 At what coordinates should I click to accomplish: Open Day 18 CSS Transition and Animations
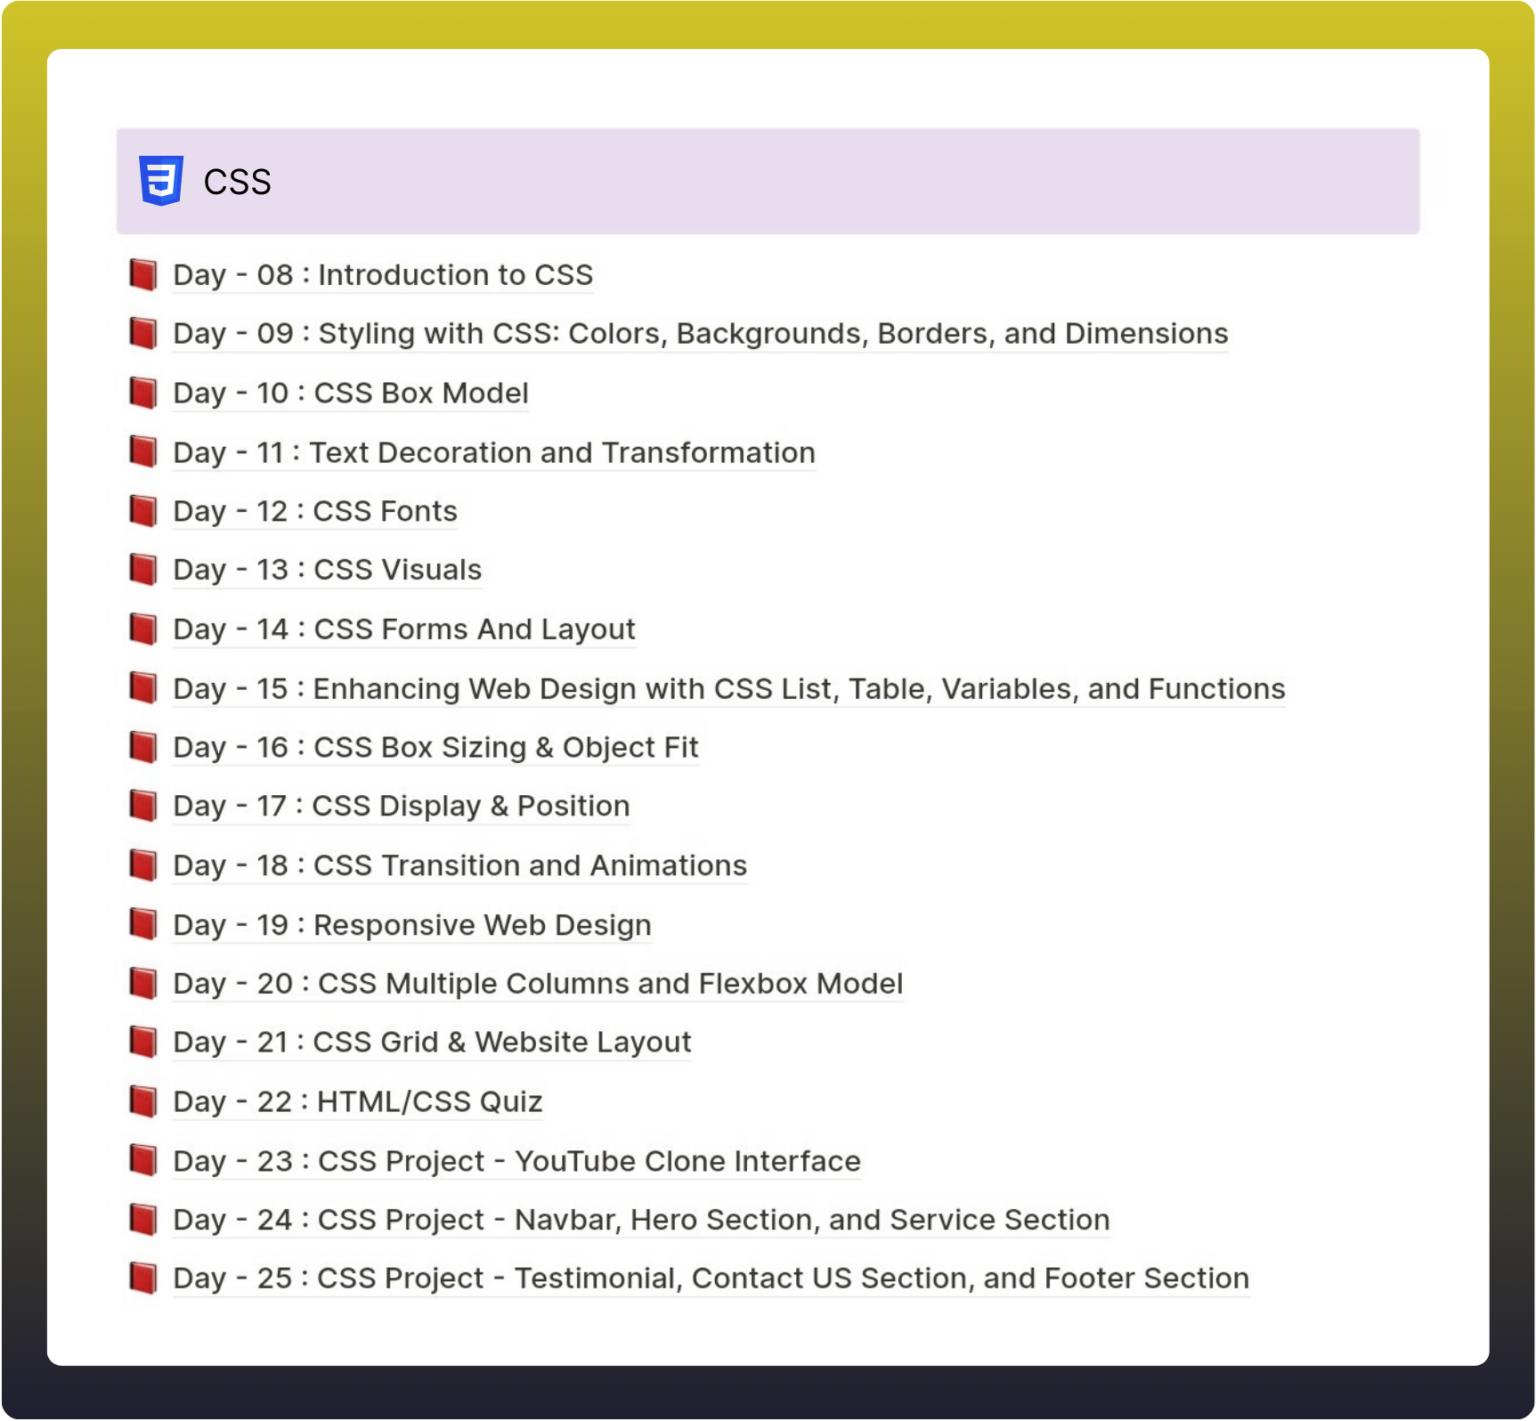pyautogui.click(x=460, y=865)
